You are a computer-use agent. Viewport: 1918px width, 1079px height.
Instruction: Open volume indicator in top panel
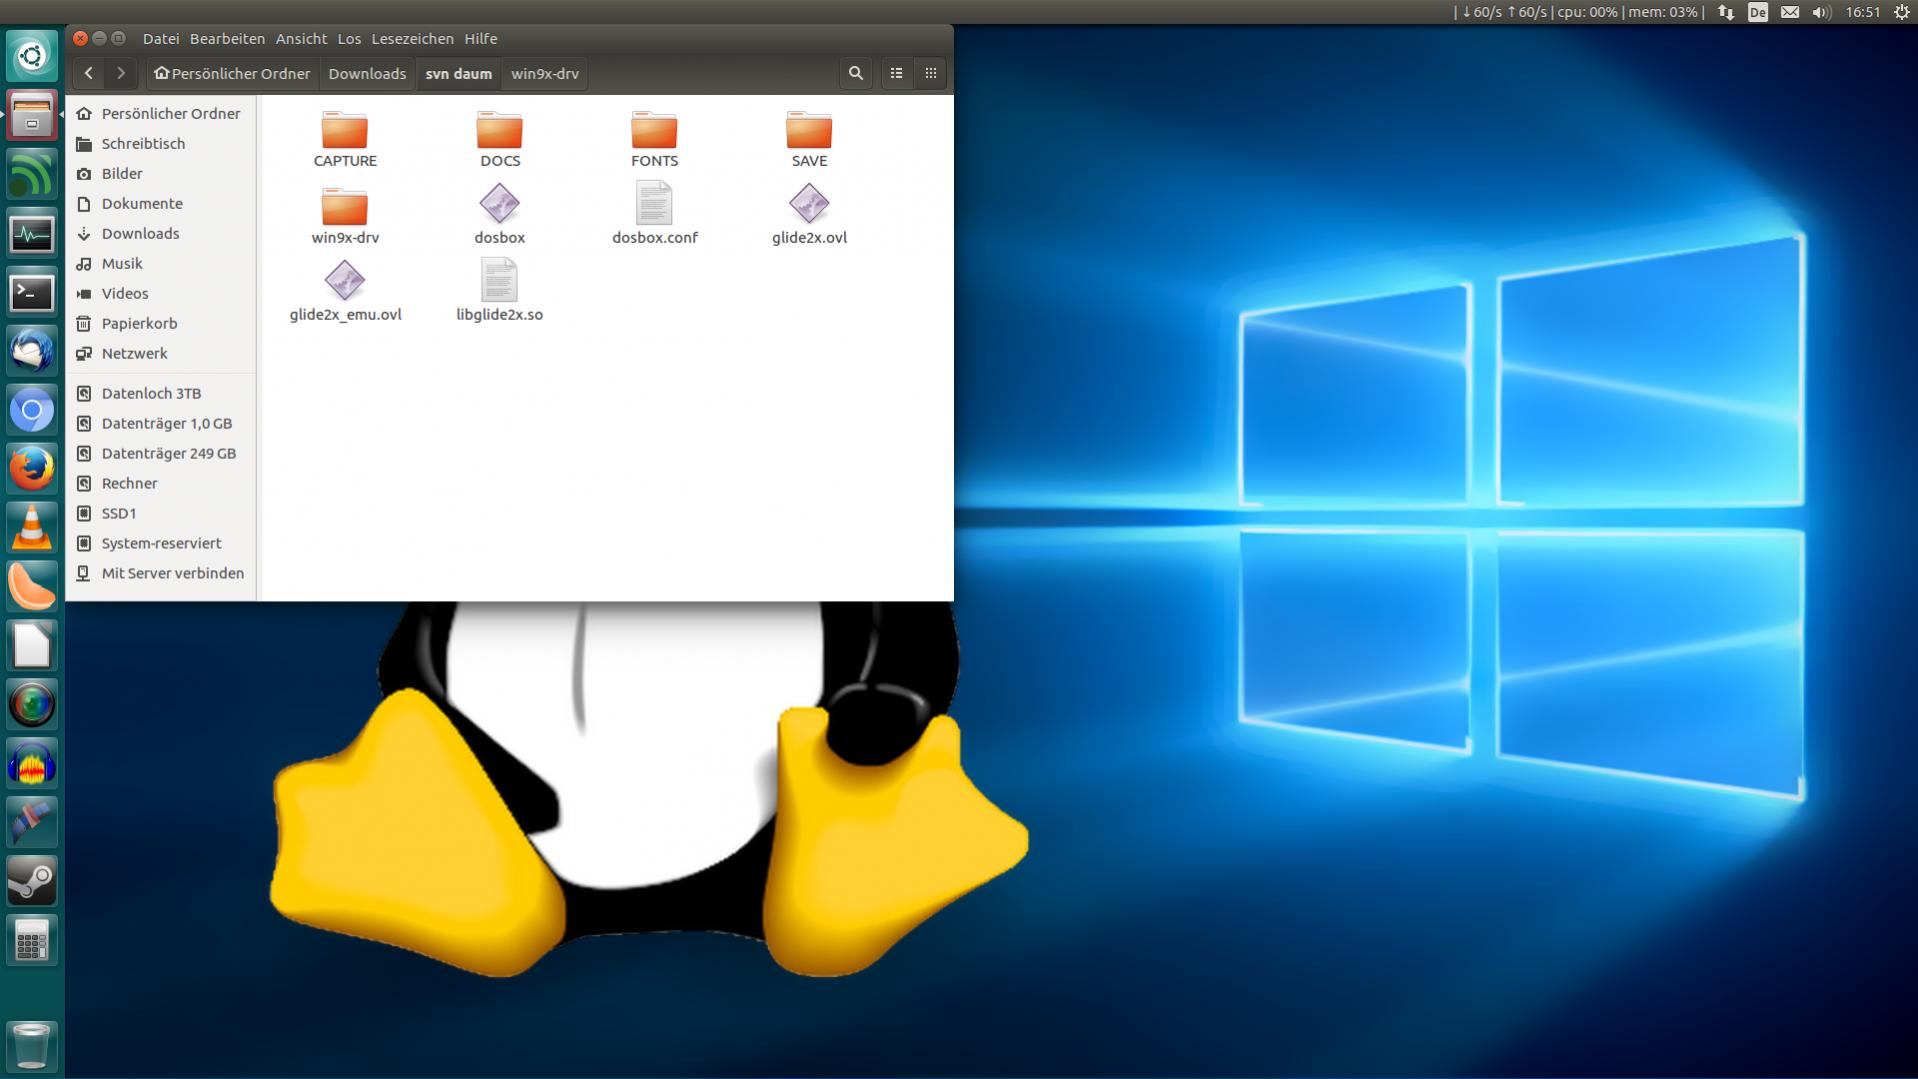pos(1821,12)
